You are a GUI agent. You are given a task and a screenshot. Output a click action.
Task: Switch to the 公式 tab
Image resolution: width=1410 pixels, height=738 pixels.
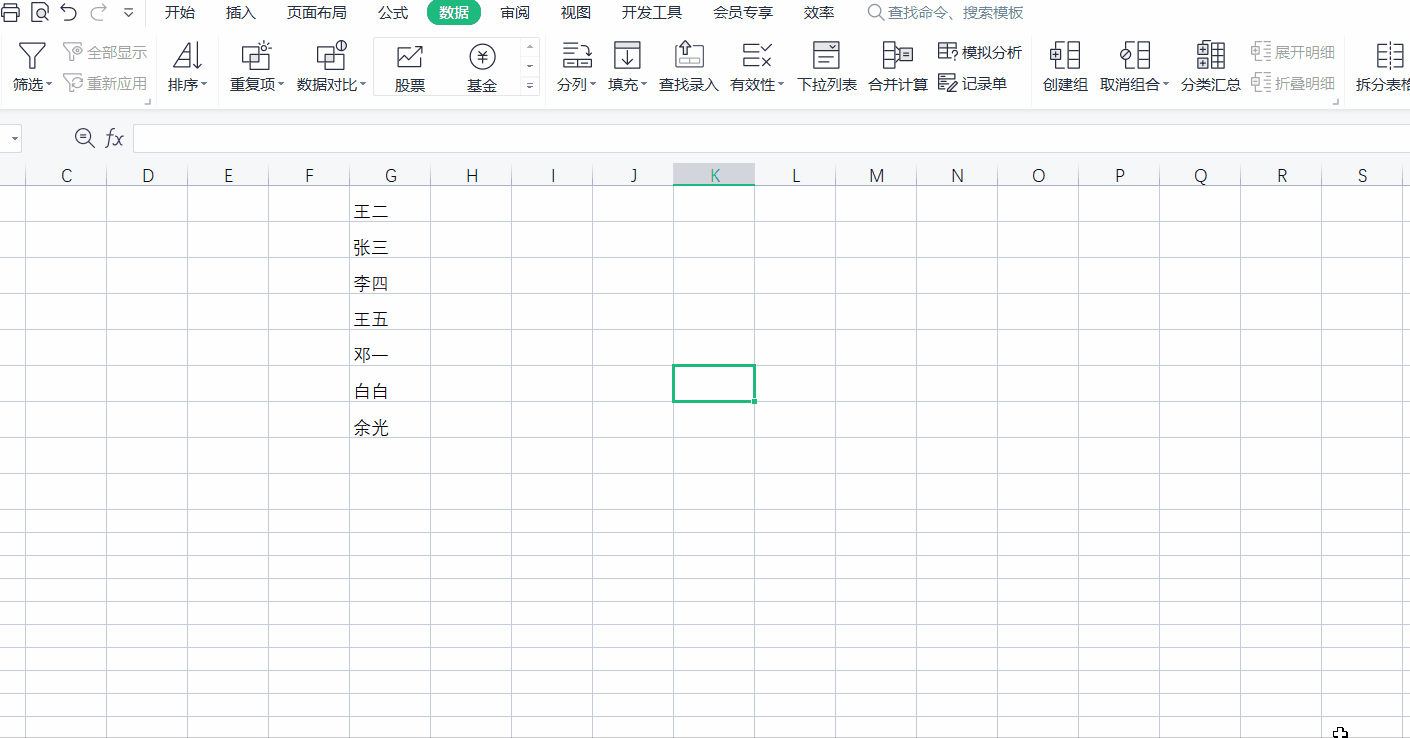393,13
